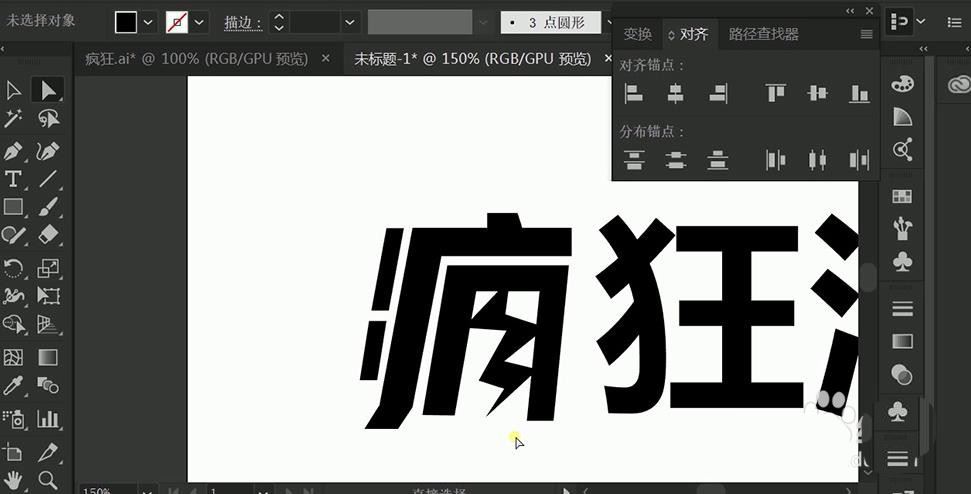The height and width of the screenshot is (494, 971).
Task: Select the Width tool
Action: point(13,296)
